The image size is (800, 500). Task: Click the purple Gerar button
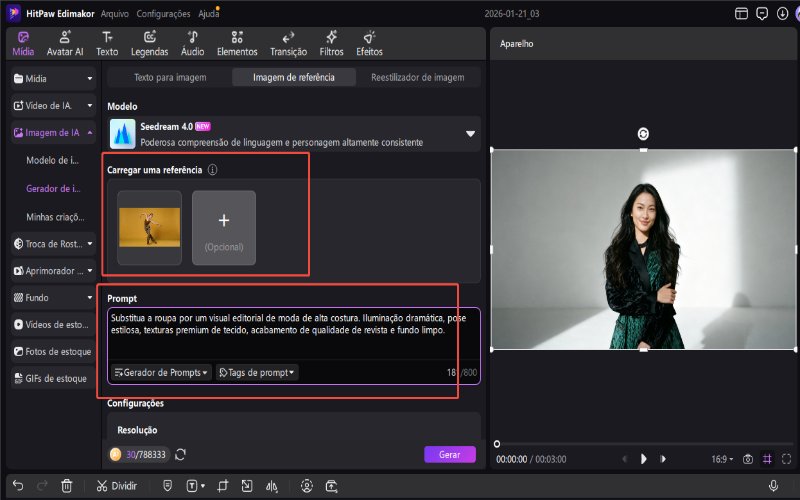pyautogui.click(x=449, y=454)
